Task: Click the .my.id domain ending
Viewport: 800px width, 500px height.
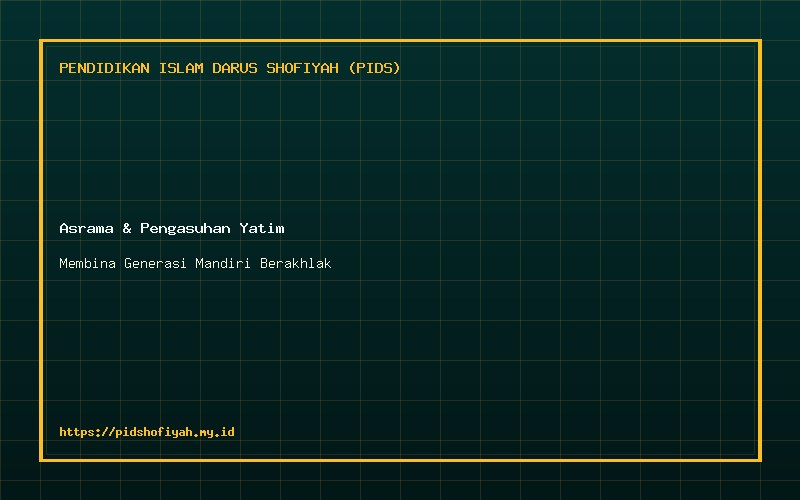Action: 213,433
